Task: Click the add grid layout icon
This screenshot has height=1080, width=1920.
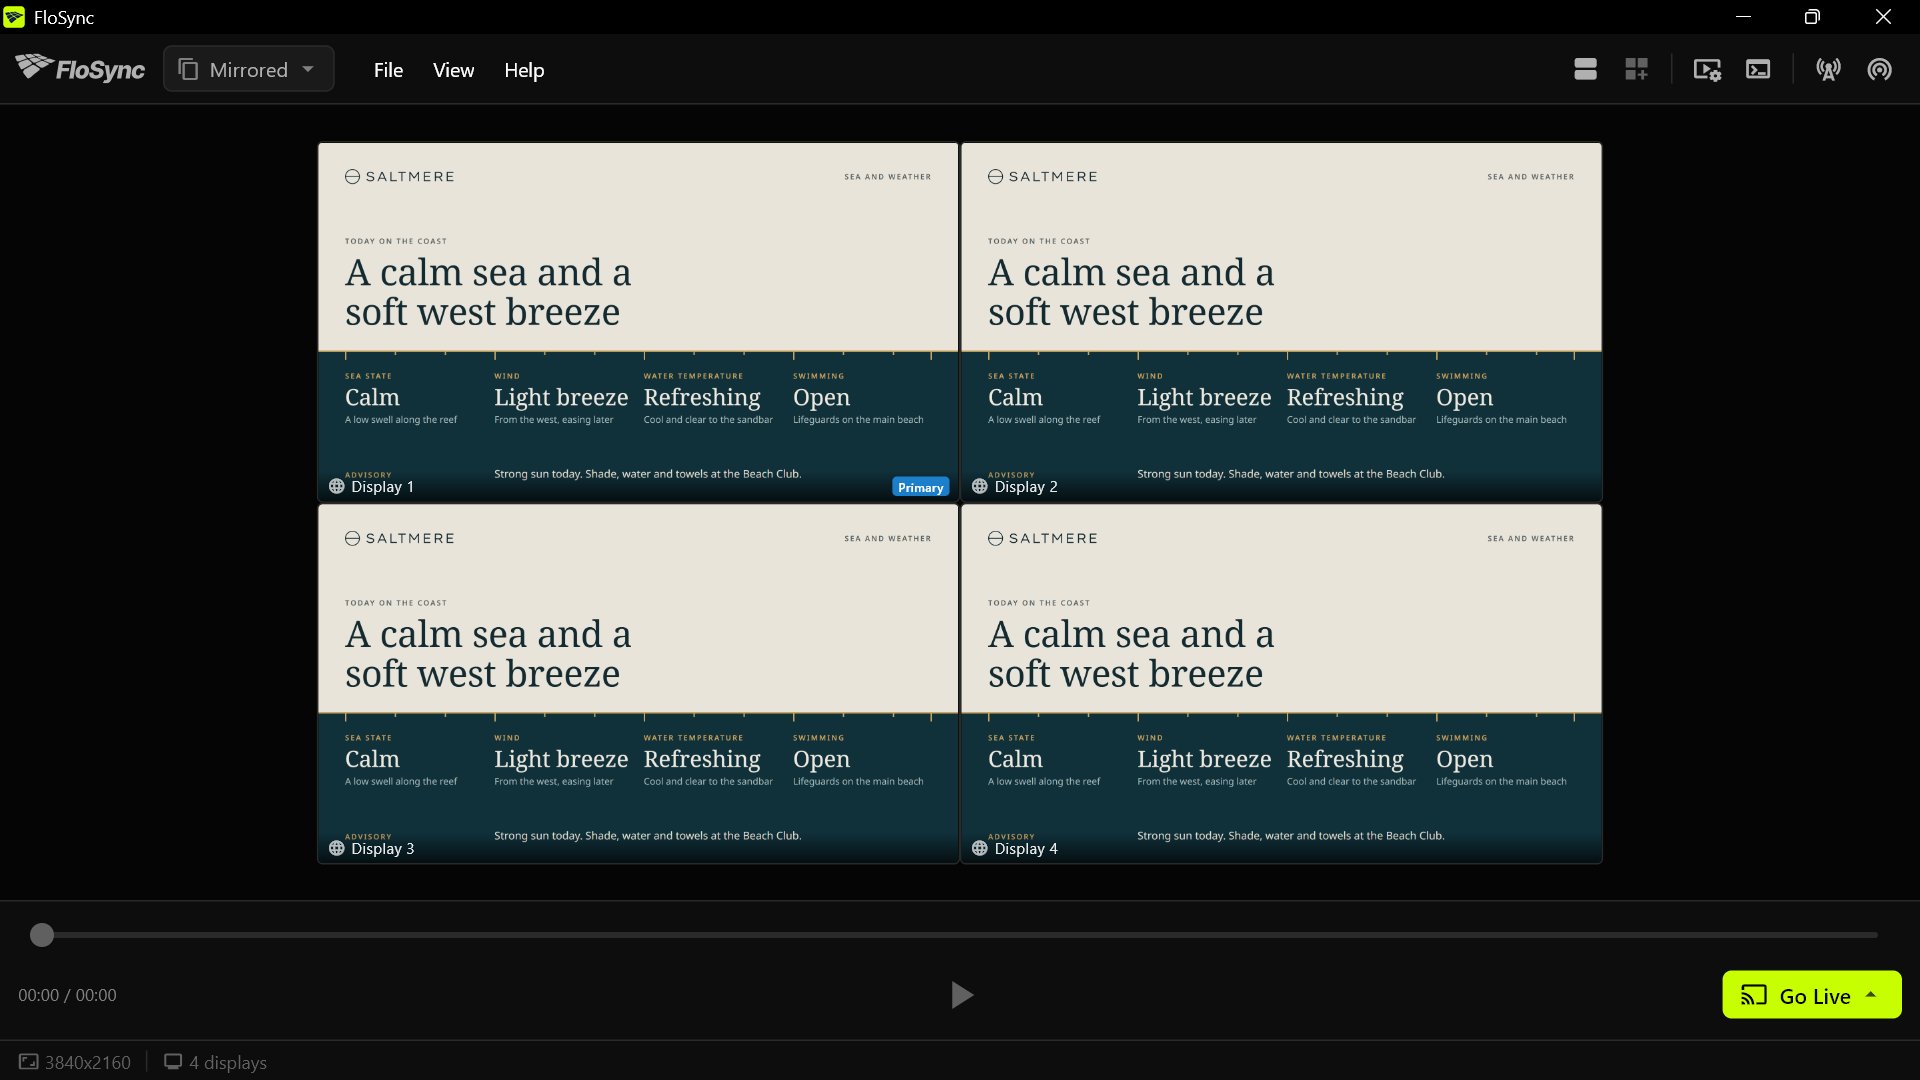Action: (1636, 69)
